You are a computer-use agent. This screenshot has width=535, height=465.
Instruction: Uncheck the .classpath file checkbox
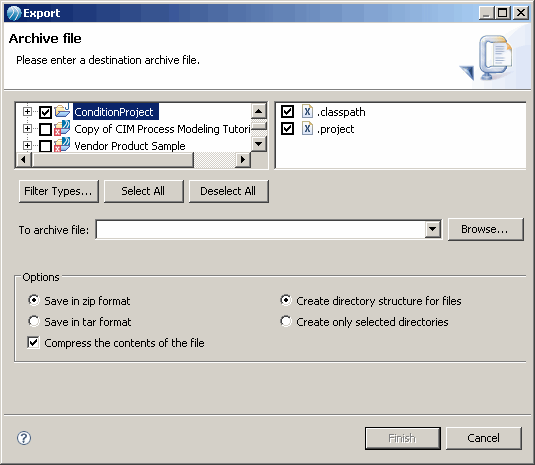click(x=287, y=111)
